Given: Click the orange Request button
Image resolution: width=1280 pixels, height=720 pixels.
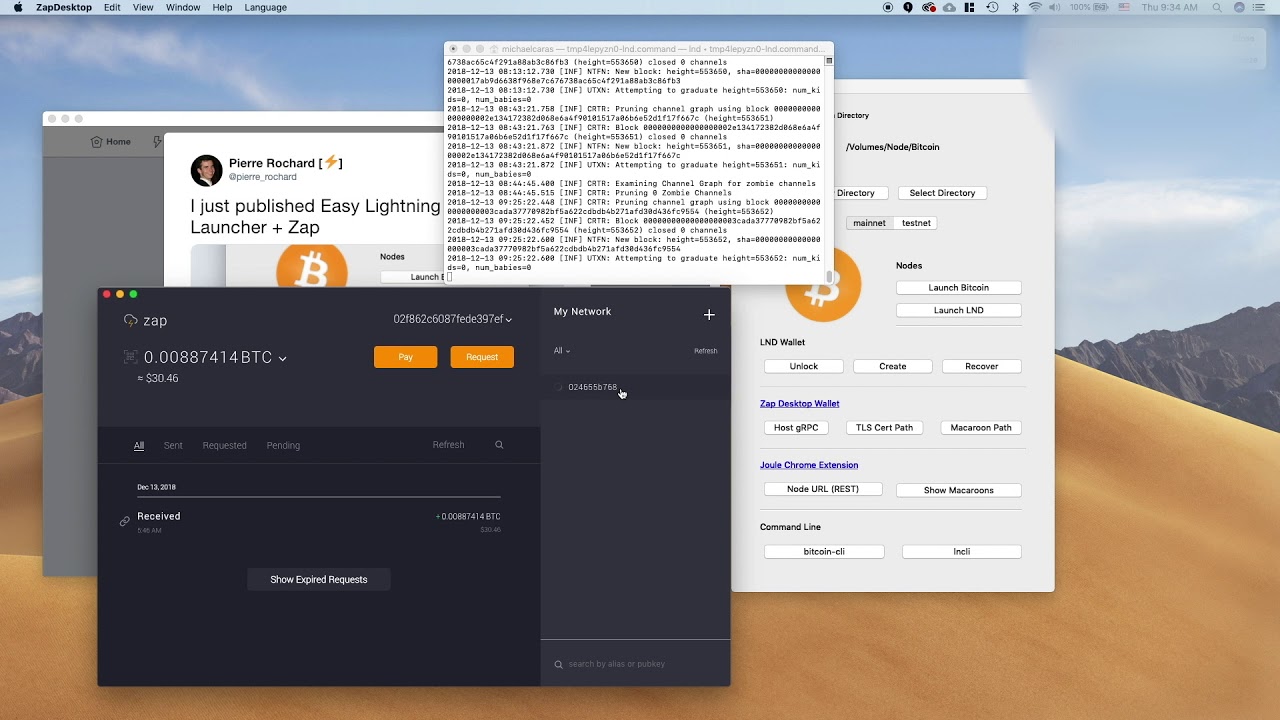Looking at the screenshot, I should [482, 357].
